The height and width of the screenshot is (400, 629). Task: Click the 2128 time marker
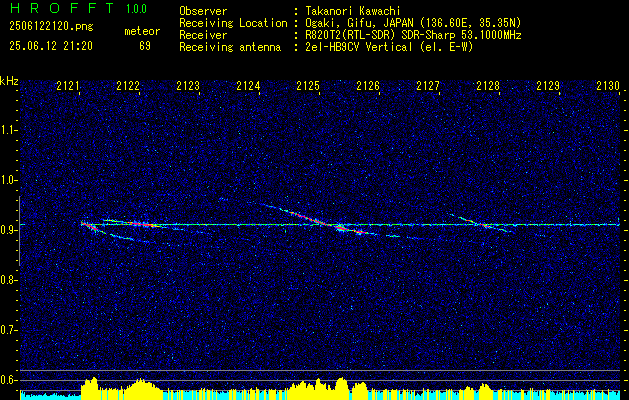[x=488, y=86]
